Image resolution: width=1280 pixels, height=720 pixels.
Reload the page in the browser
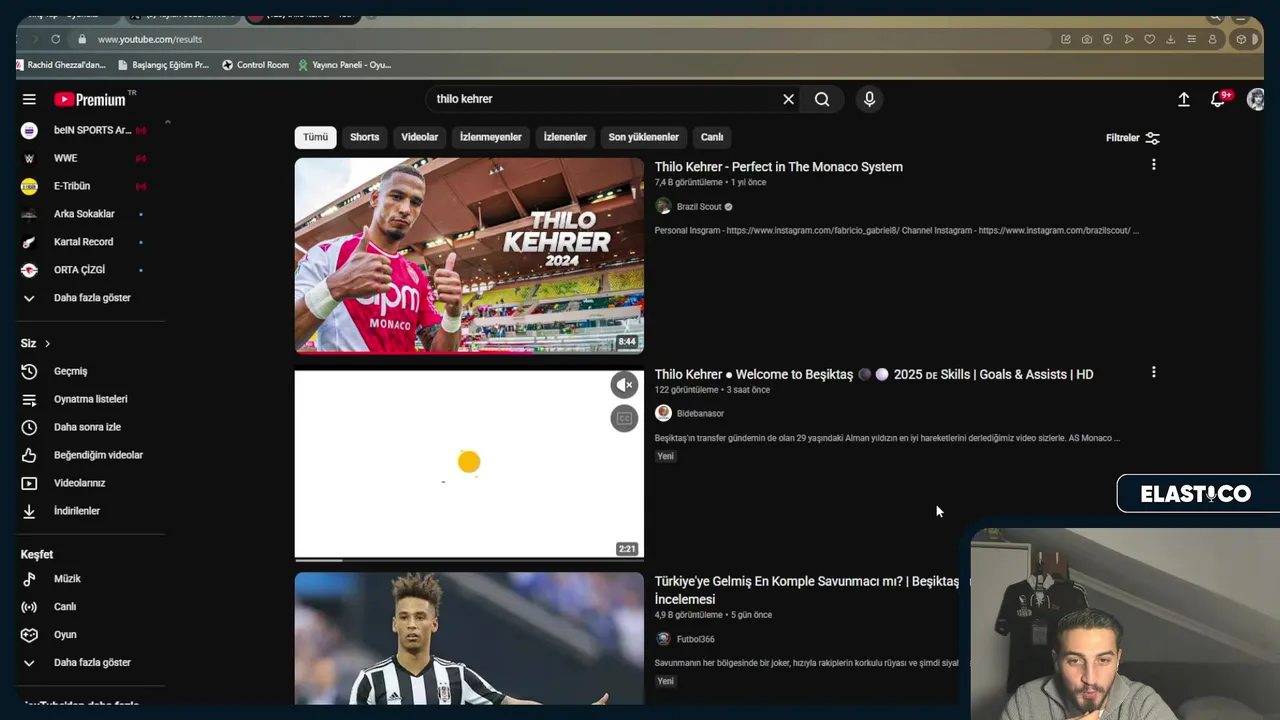pyautogui.click(x=55, y=39)
